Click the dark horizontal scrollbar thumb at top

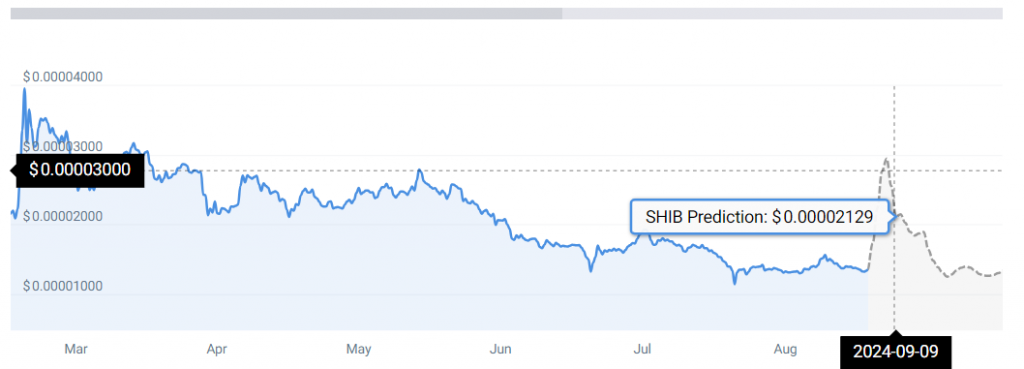[287, 13]
